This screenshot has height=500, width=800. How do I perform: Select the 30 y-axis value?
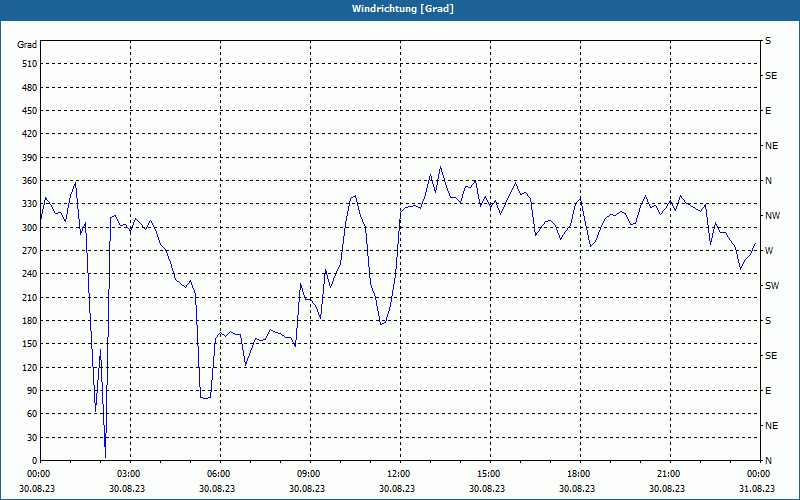[32, 437]
